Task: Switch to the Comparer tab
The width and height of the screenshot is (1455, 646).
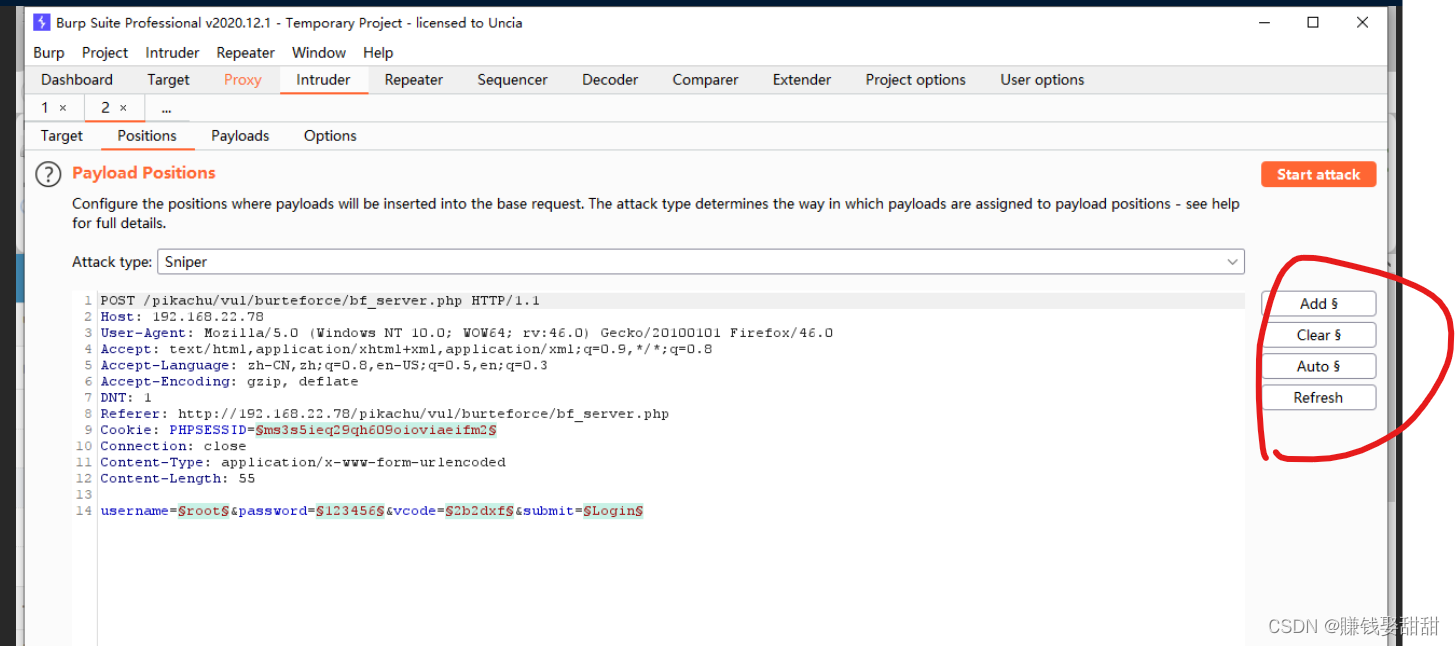Action: [x=705, y=80]
